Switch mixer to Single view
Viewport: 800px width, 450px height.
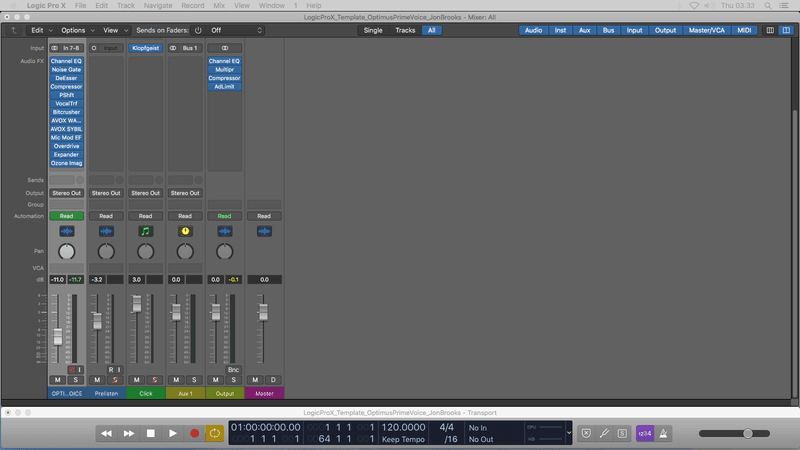click(x=373, y=30)
